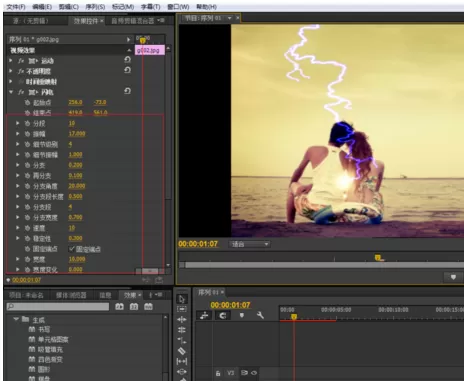Open the 音频剪辑混合器 panel menu icon

[161, 21]
